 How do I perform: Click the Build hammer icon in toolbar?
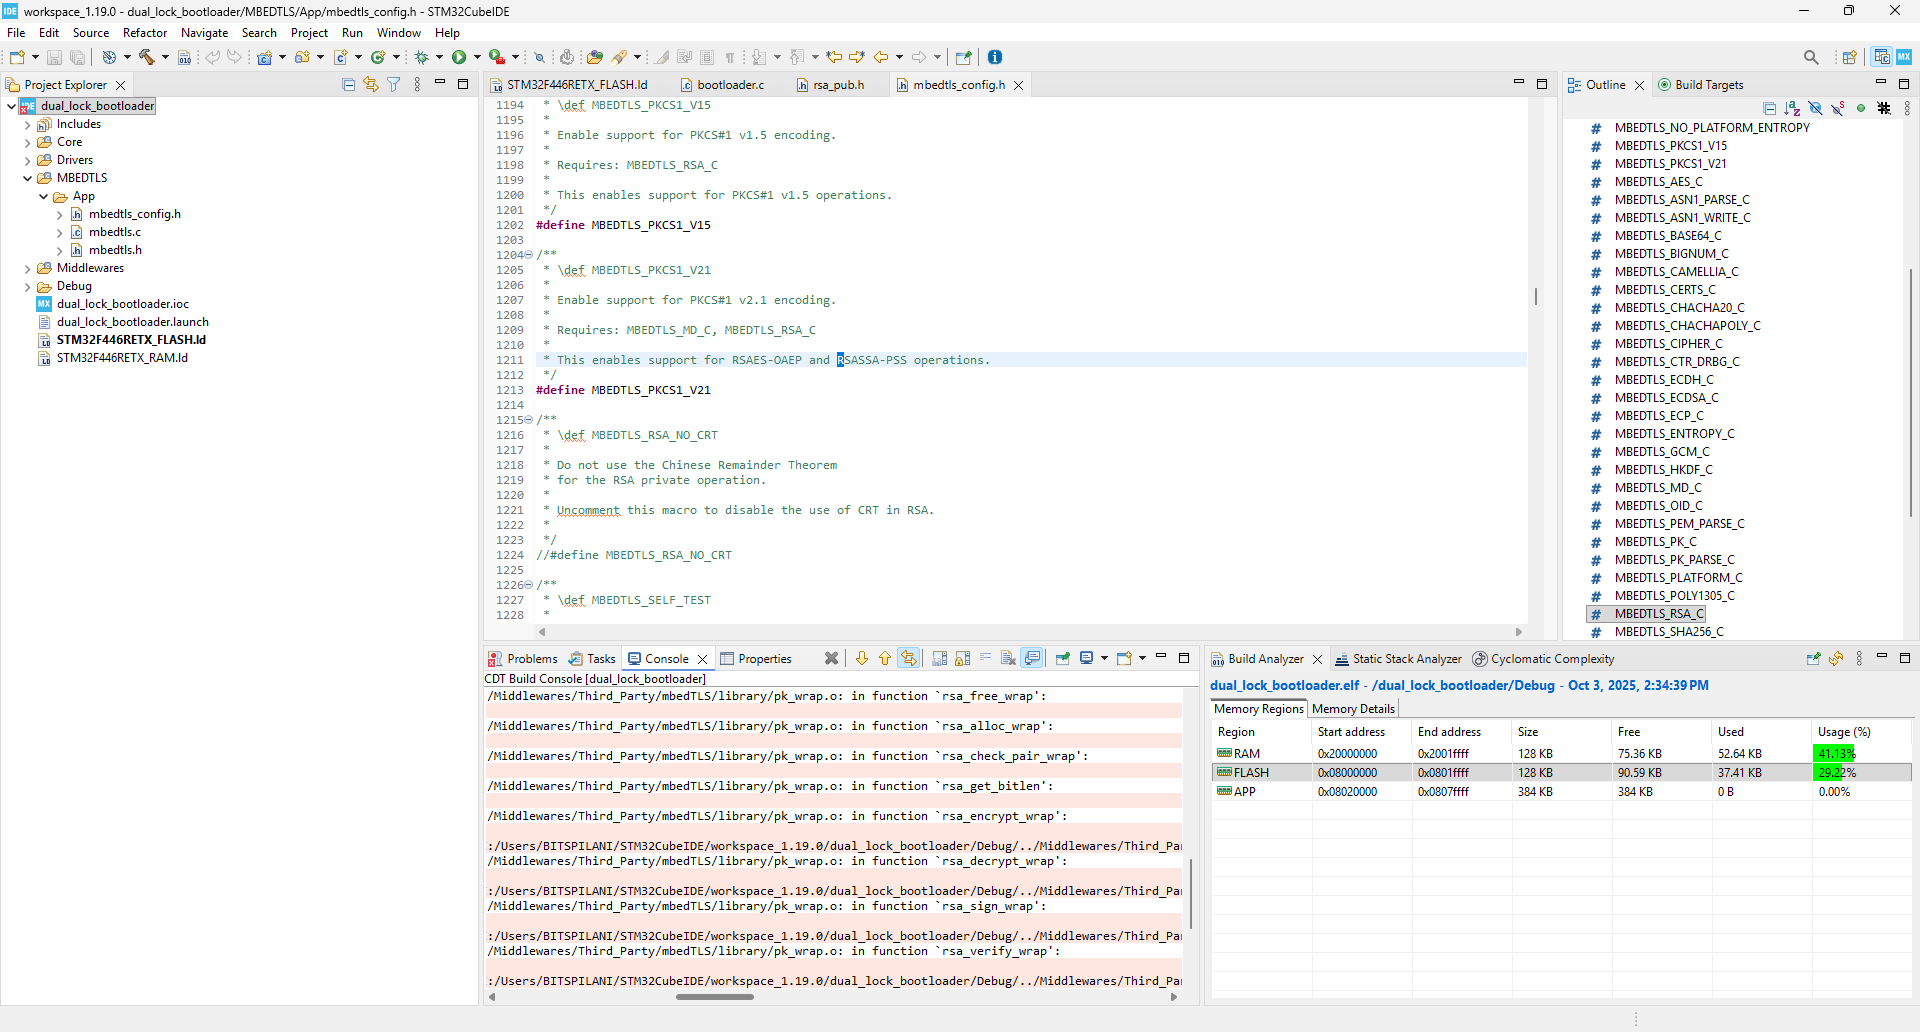[x=147, y=57]
